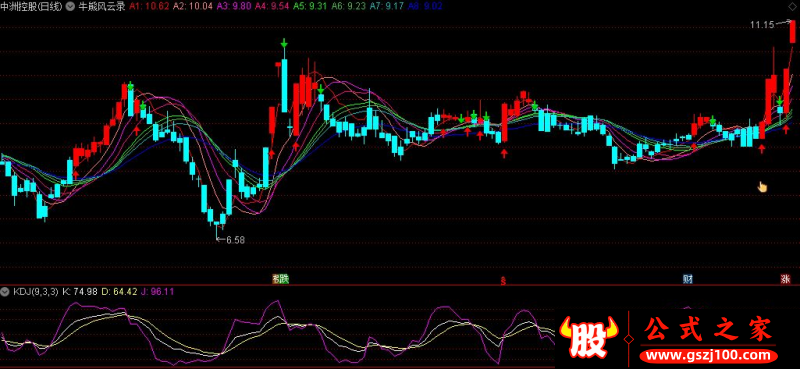Click the blue 财 financial report marker
The height and width of the screenshot is (369, 800).
point(688,279)
